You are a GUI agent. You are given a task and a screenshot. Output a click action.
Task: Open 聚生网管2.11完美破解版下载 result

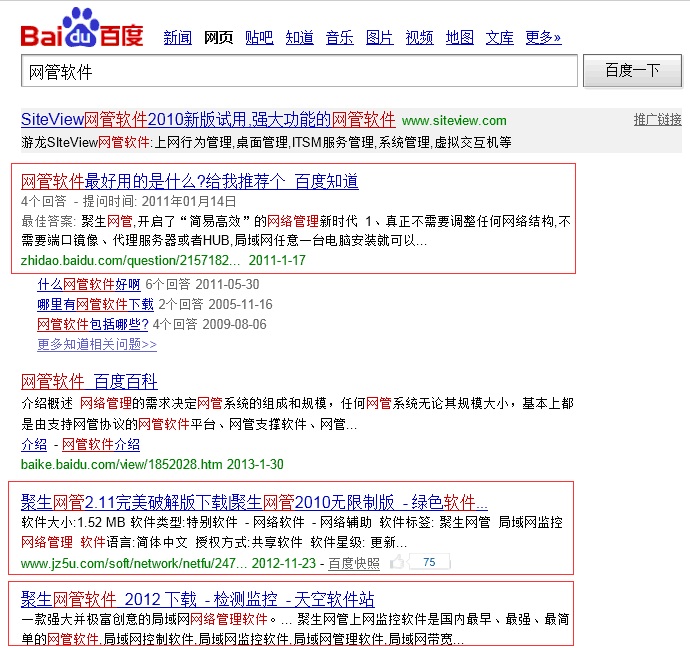[254, 502]
